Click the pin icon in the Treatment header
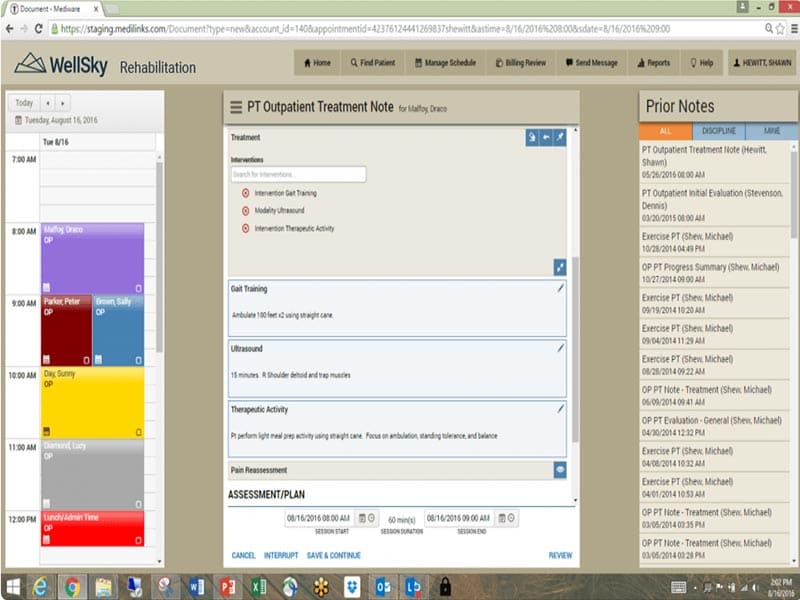 (560, 137)
